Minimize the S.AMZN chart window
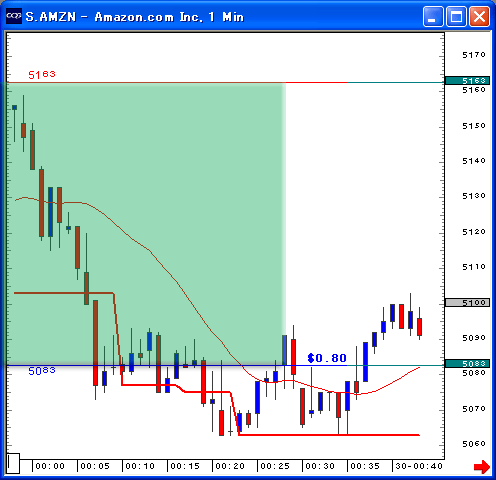The height and width of the screenshot is (480, 496). click(x=433, y=16)
